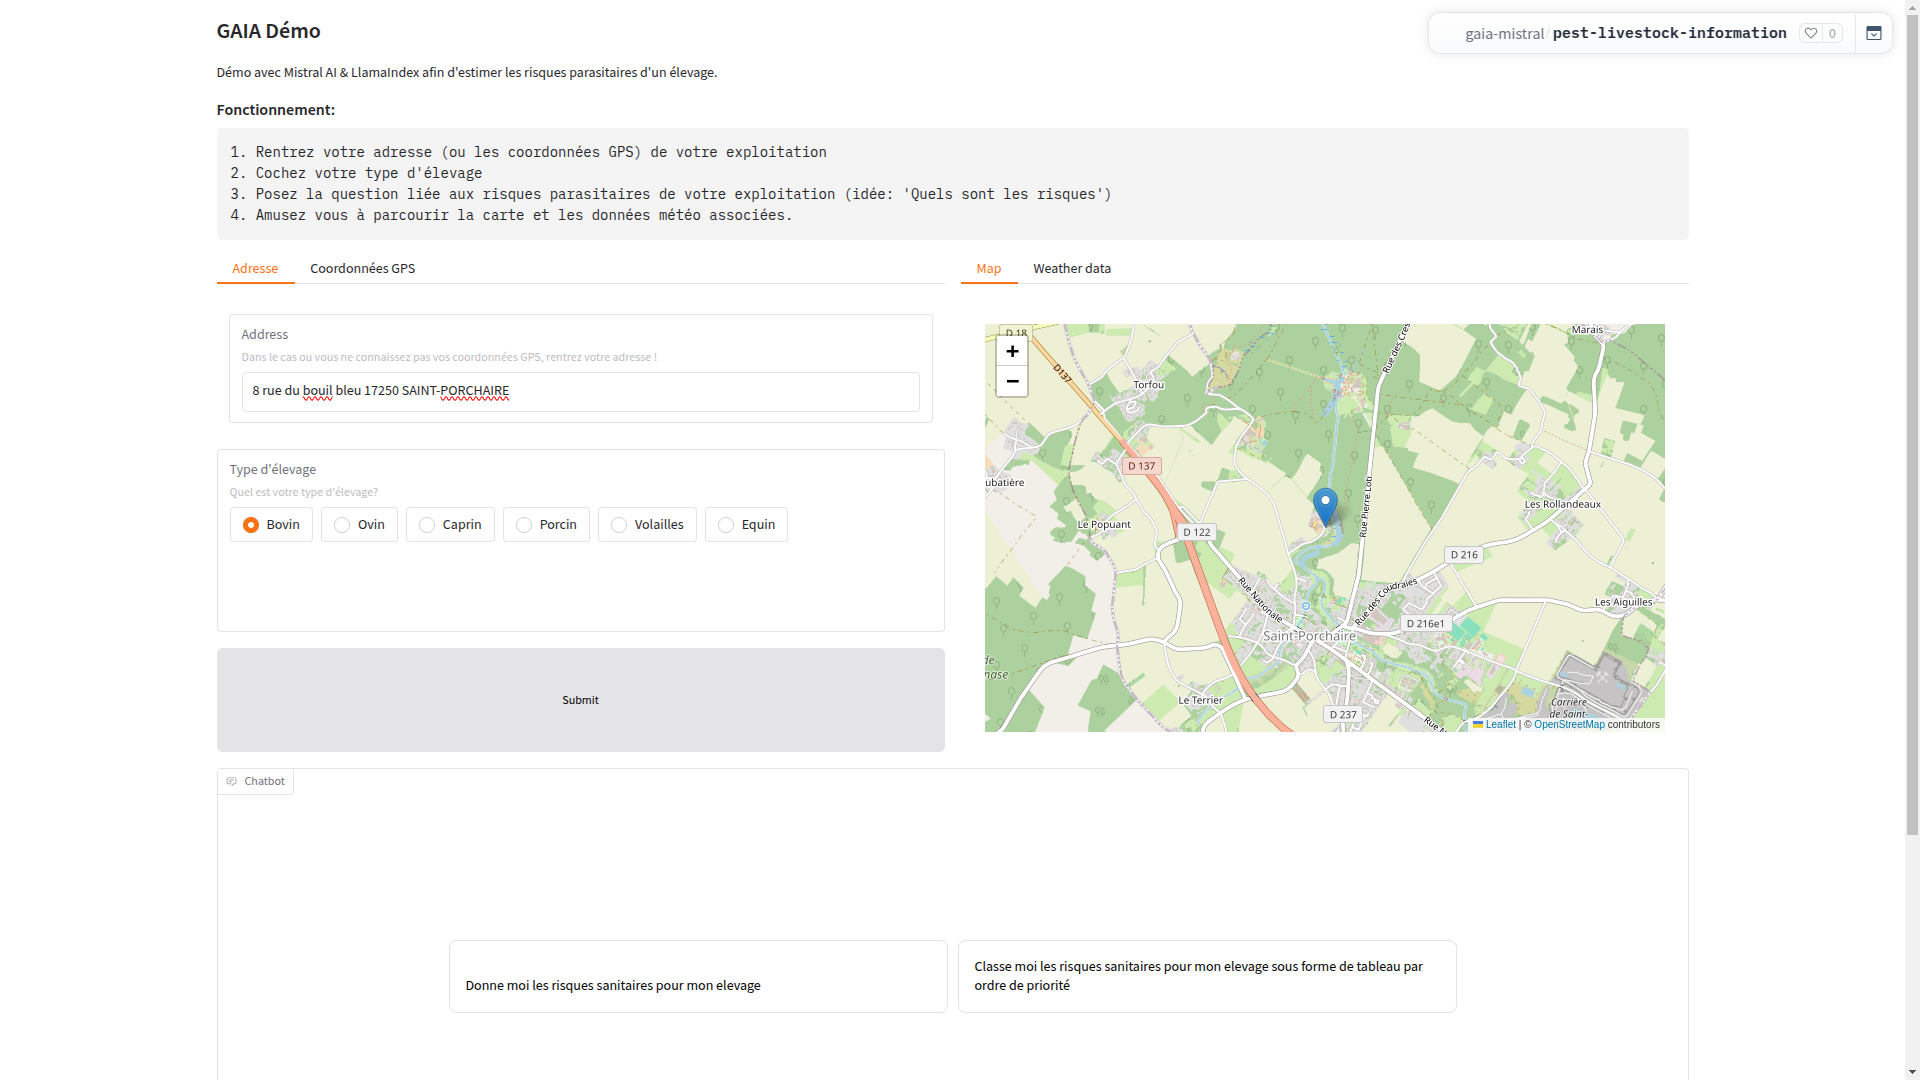Click the Submit button

pyautogui.click(x=580, y=700)
